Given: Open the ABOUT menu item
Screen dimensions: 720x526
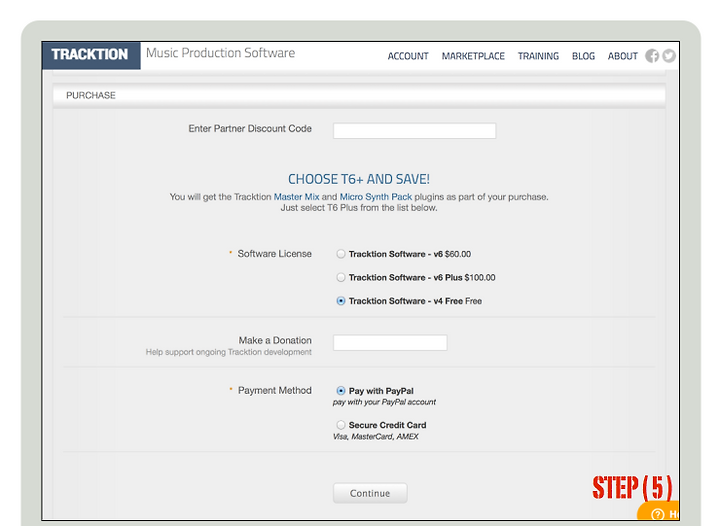Looking at the screenshot, I should tap(623, 56).
